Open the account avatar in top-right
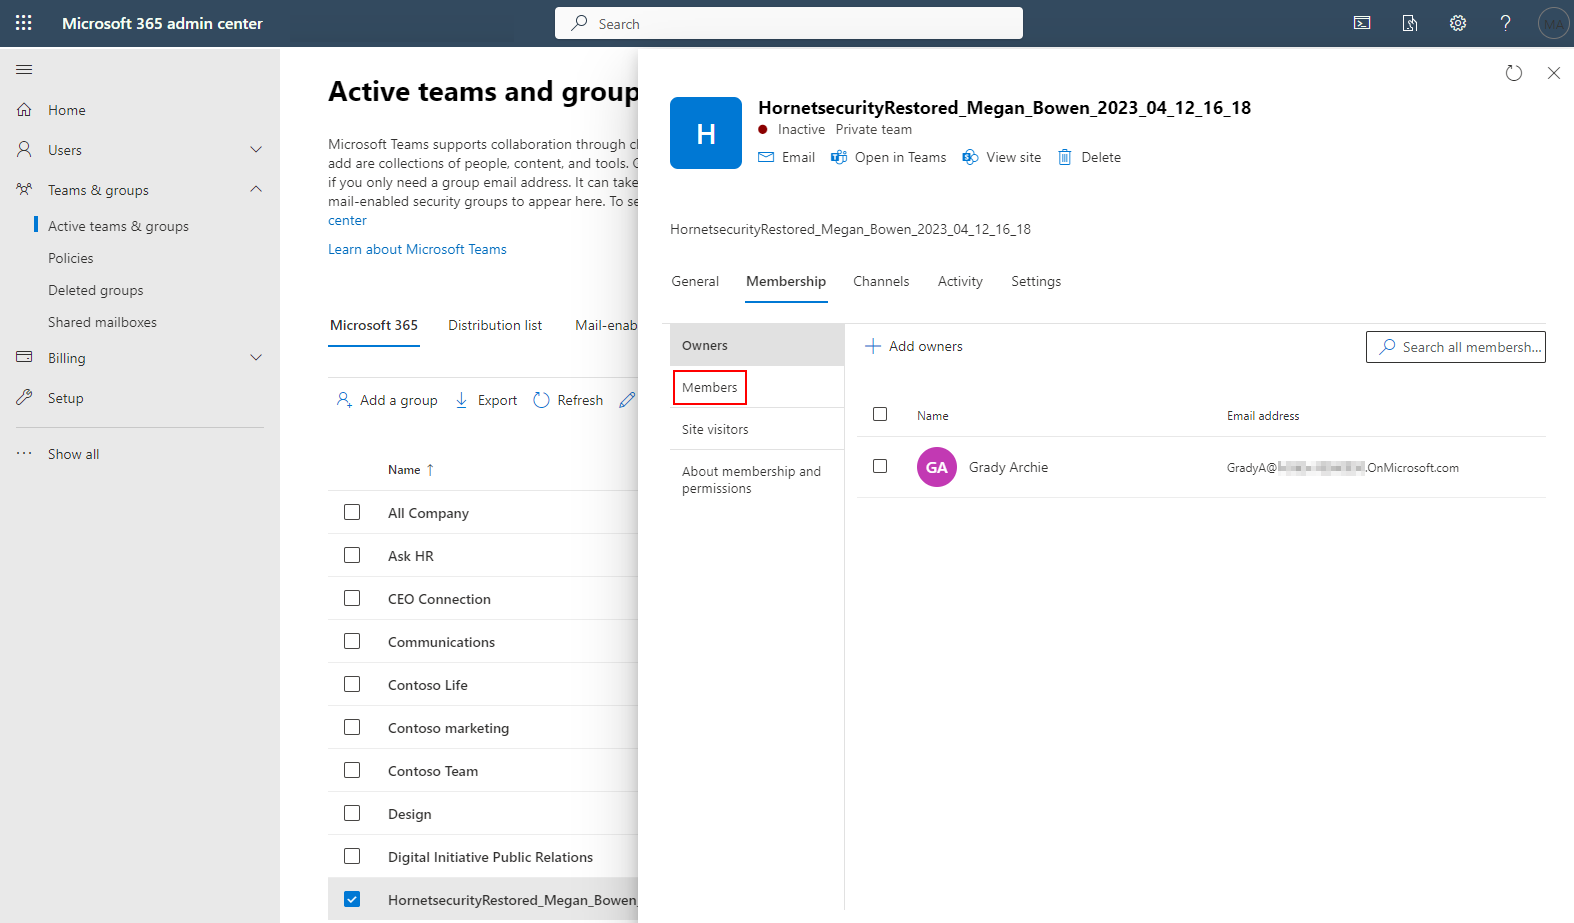The image size is (1574, 923). click(1553, 23)
